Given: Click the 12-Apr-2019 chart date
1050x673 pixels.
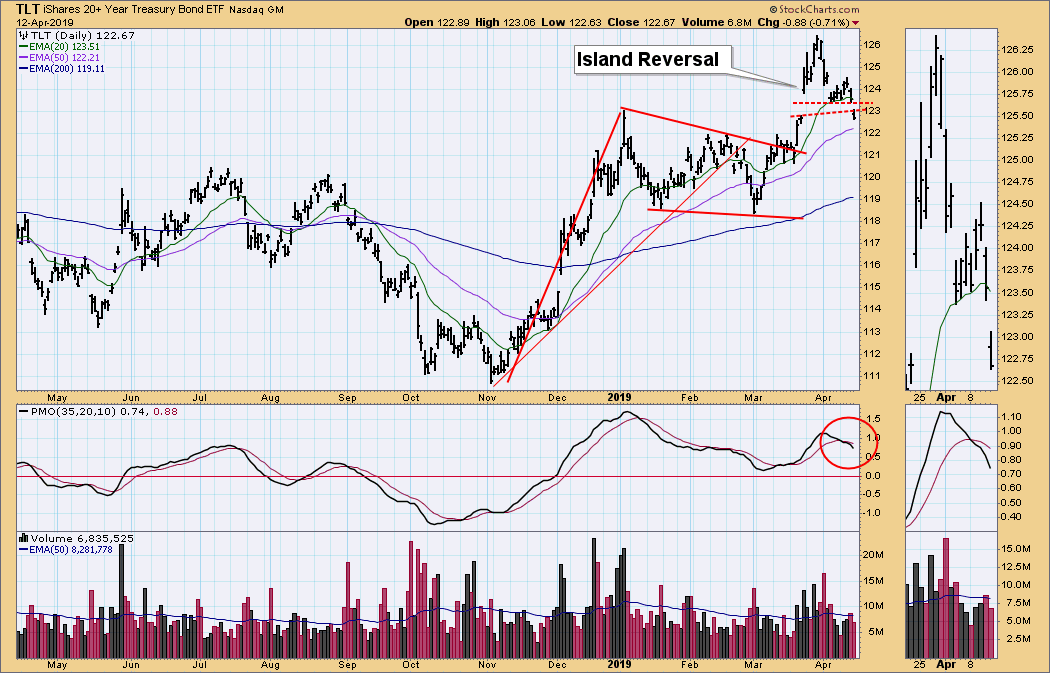Looking at the screenshot, I should [x=45, y=22].
